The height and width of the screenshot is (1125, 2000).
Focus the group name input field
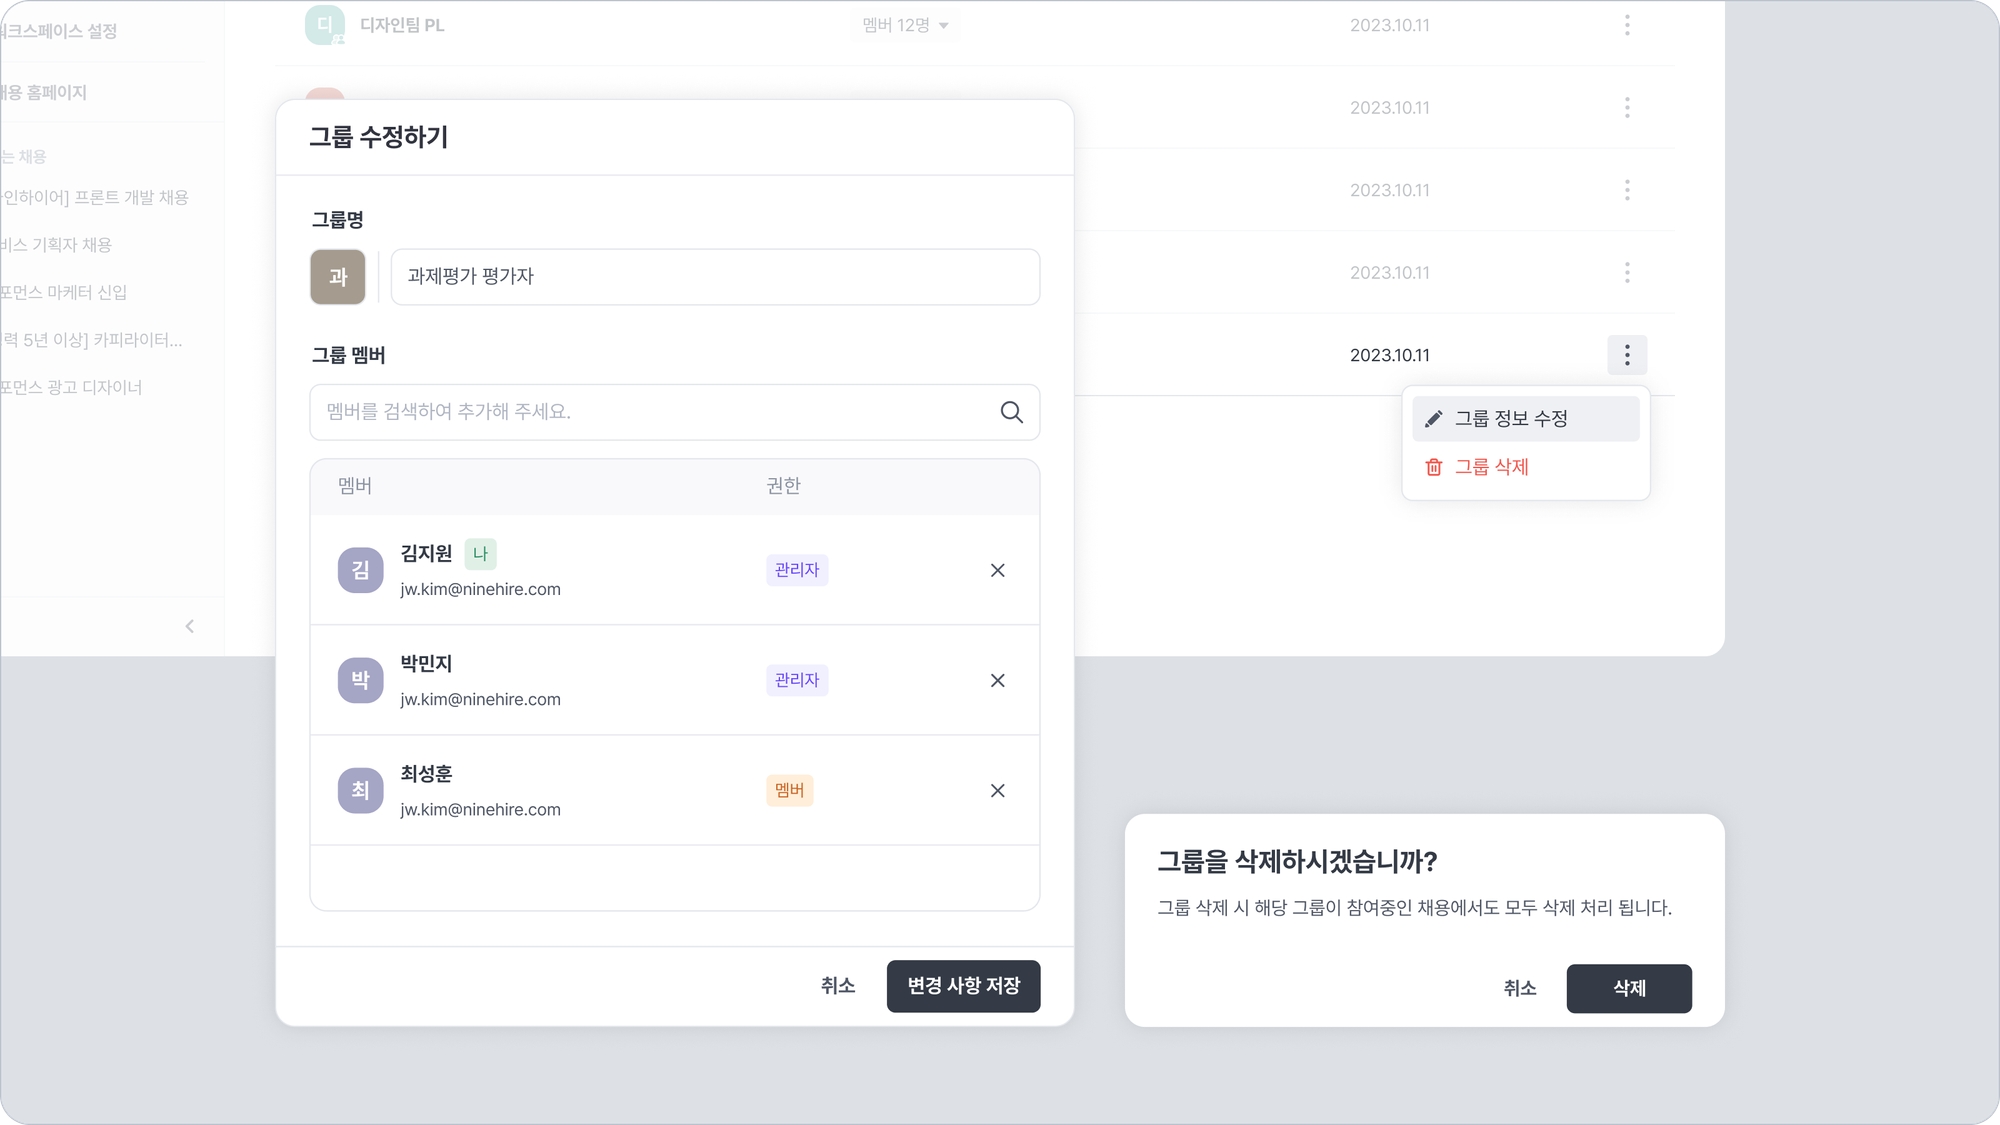[714, 277]
